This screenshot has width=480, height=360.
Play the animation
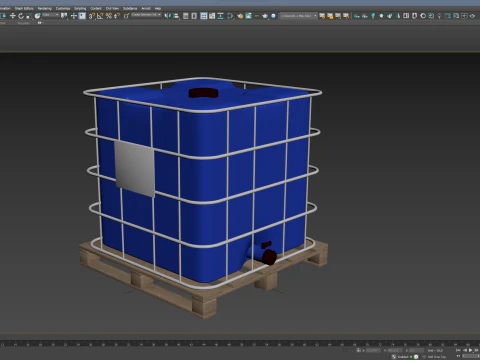point(470,350)
